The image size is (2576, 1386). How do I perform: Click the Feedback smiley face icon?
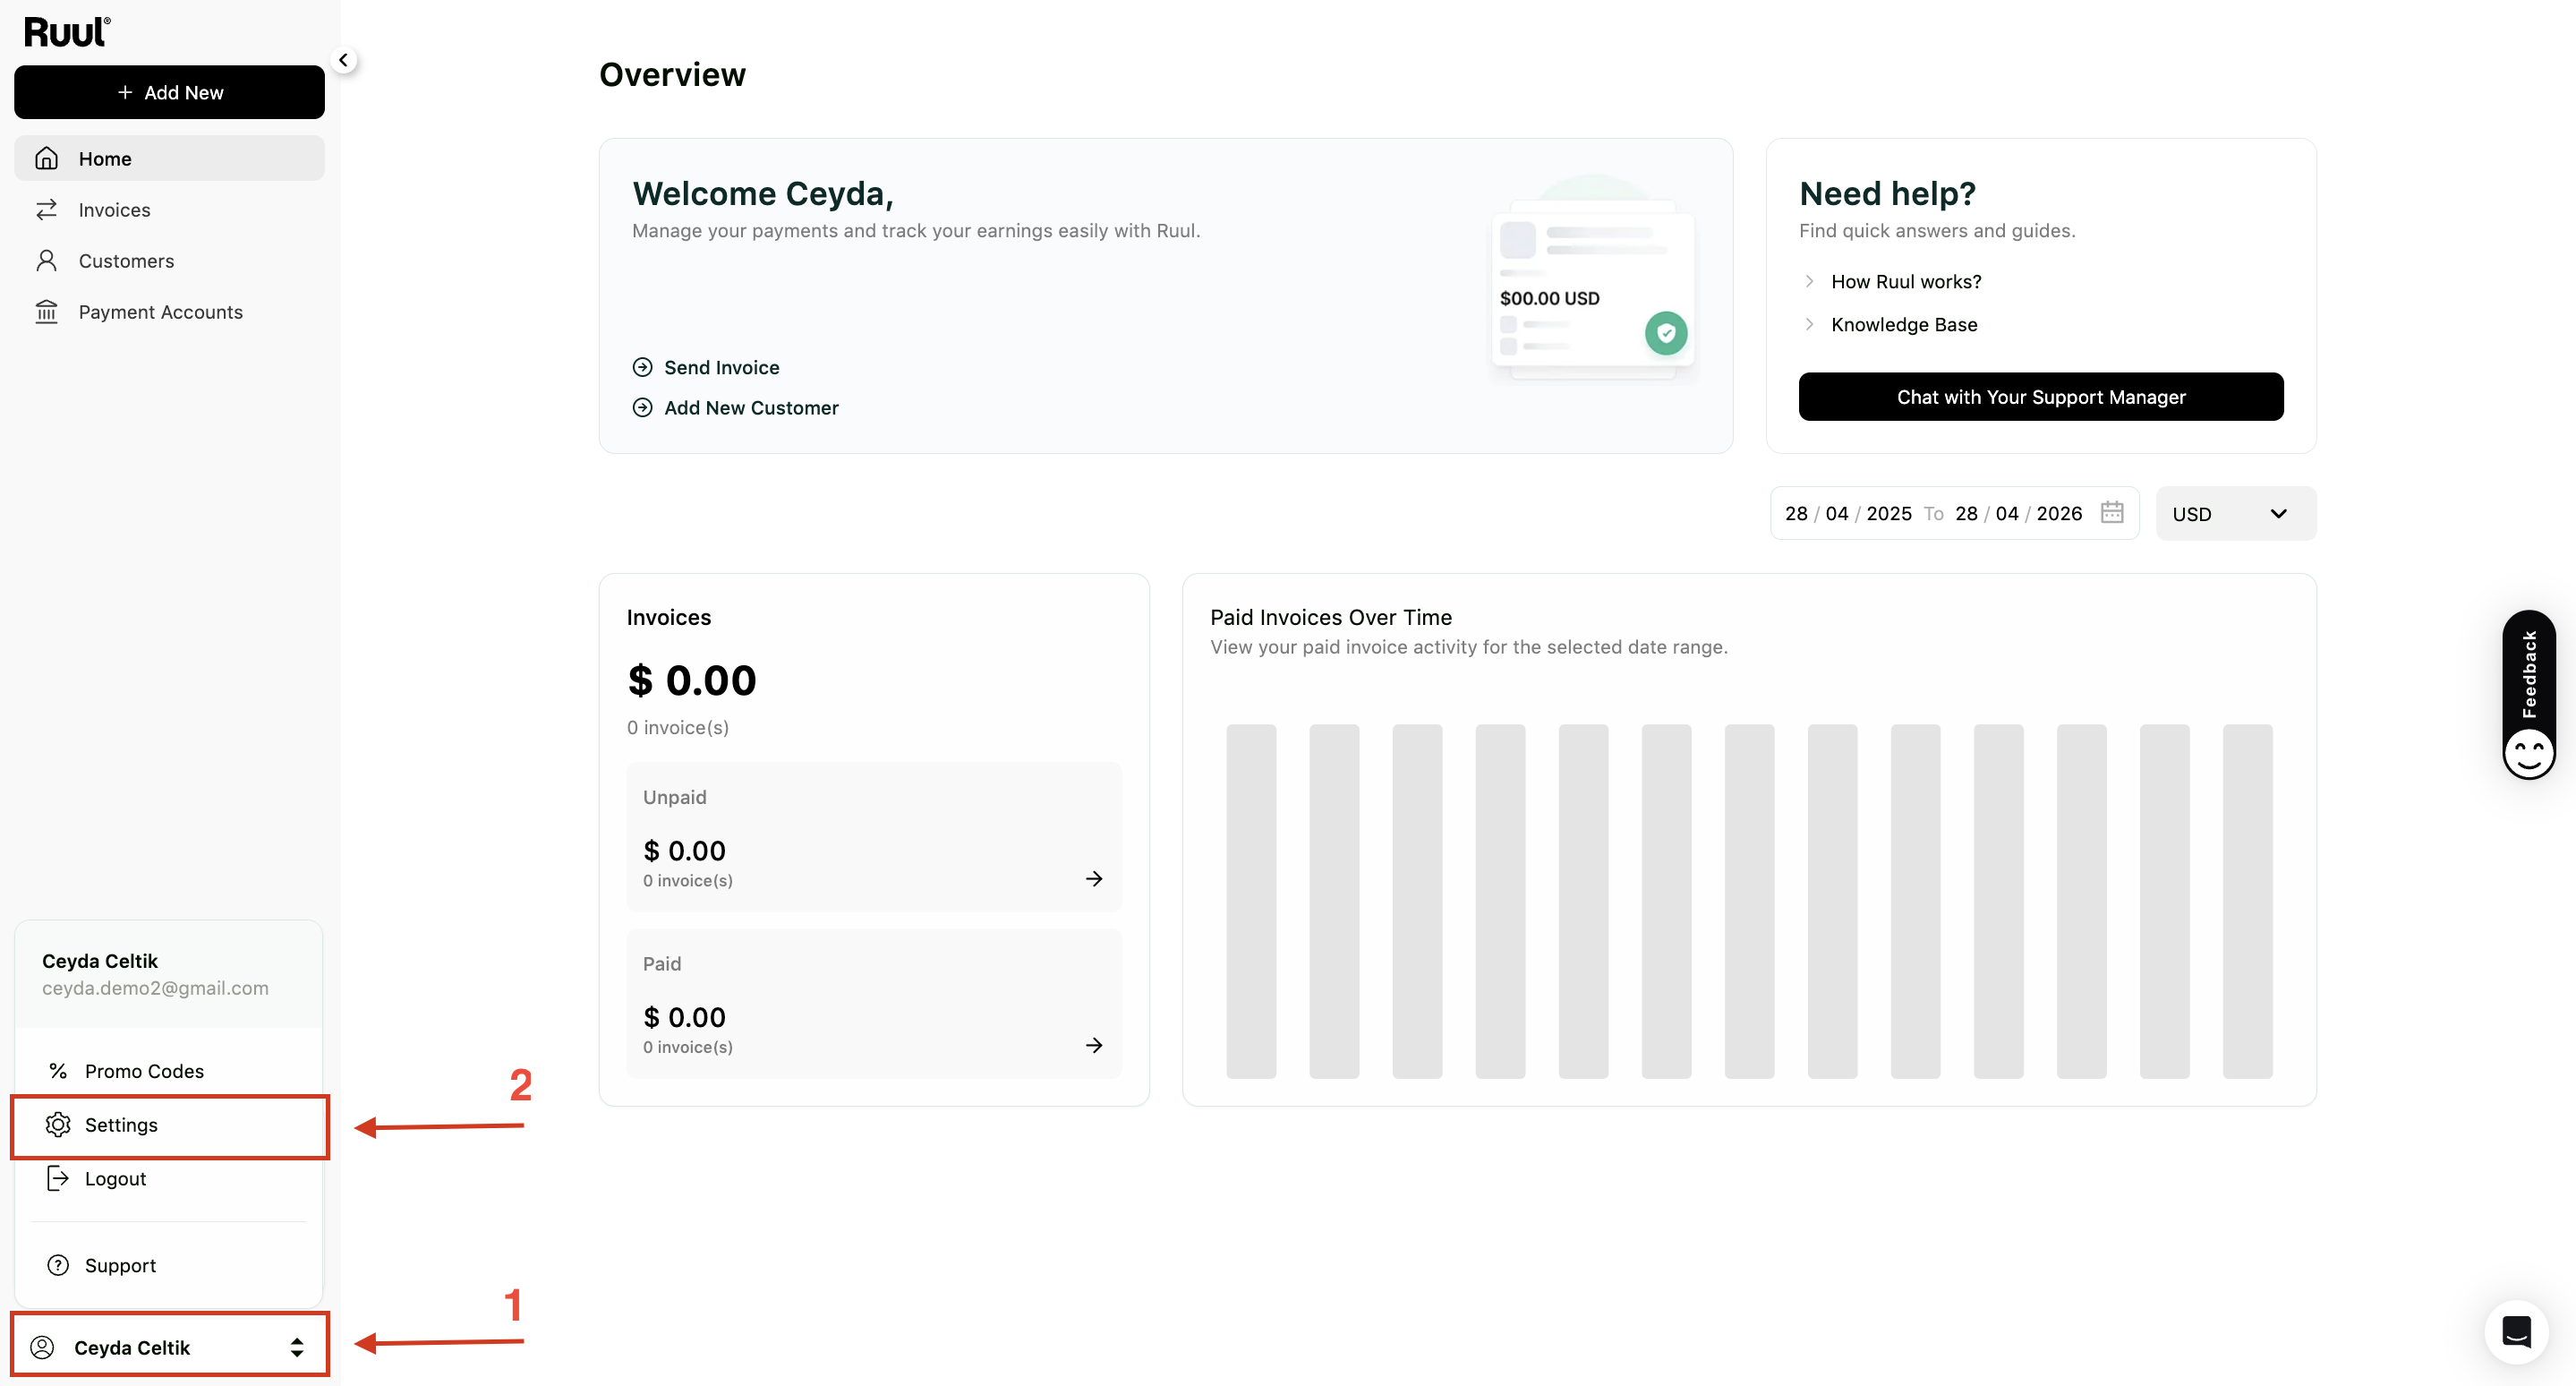coord(2528,753)
